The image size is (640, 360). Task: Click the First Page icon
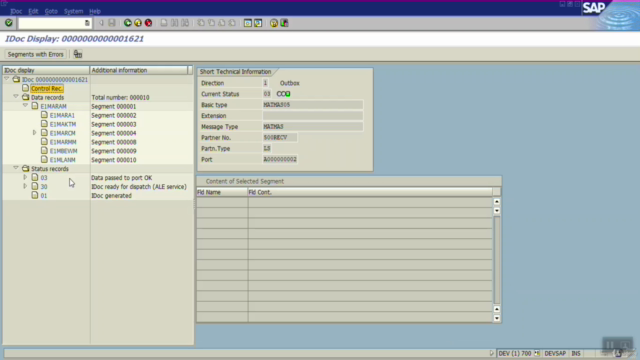tap(201, 23)
